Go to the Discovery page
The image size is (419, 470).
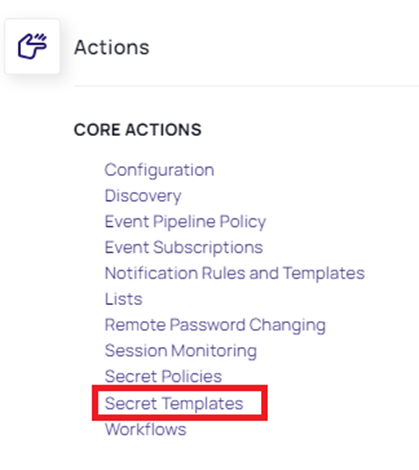(143, 196)
